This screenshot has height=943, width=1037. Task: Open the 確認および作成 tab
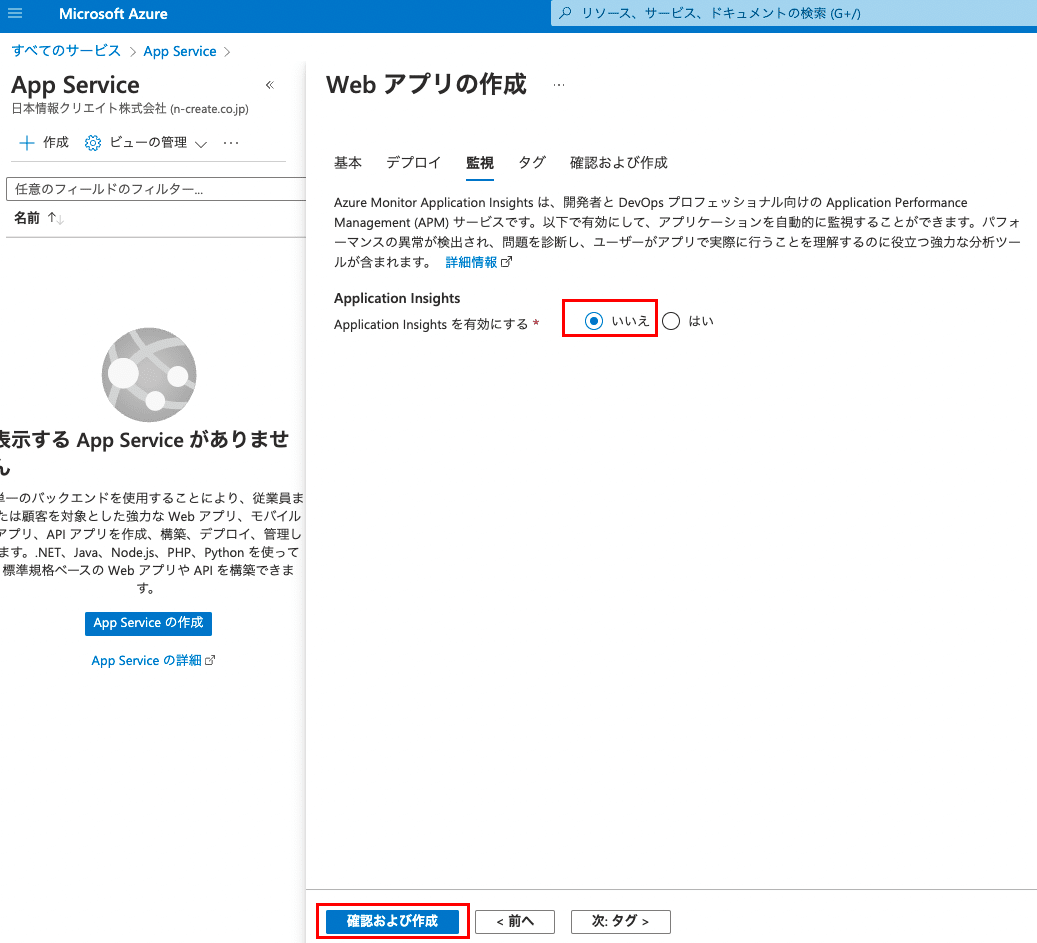coord(619,163)
